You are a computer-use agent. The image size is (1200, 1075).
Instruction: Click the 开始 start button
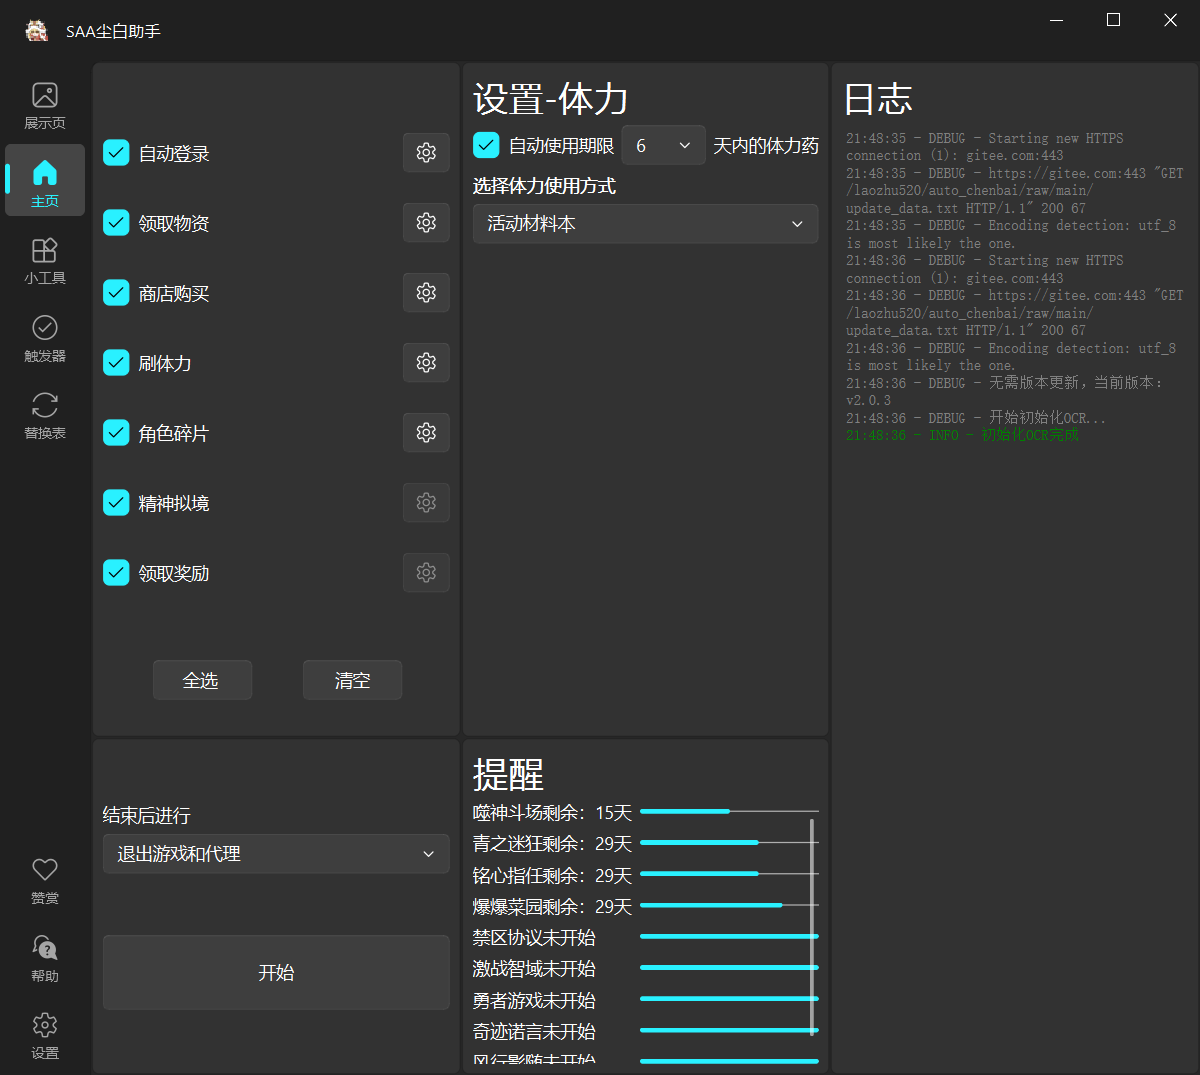[276, 972]
